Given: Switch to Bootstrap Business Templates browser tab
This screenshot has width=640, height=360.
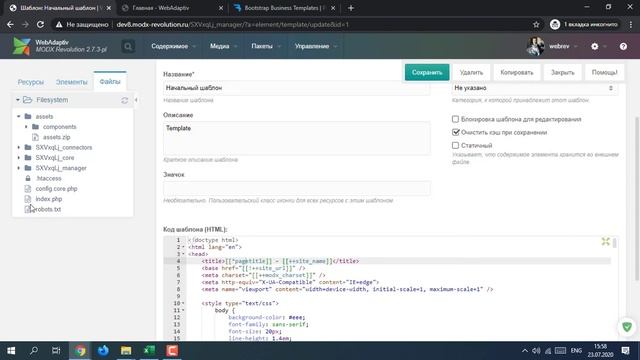Looking at the screenshot, I should (284, 8).
